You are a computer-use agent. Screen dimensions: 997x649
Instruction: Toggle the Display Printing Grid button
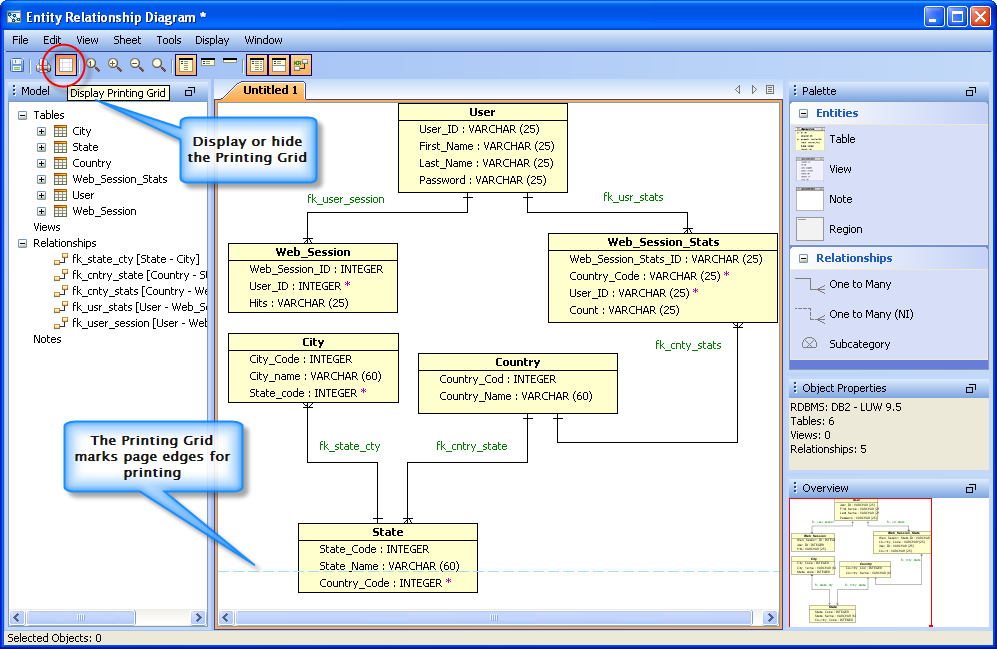pos(65,65)
